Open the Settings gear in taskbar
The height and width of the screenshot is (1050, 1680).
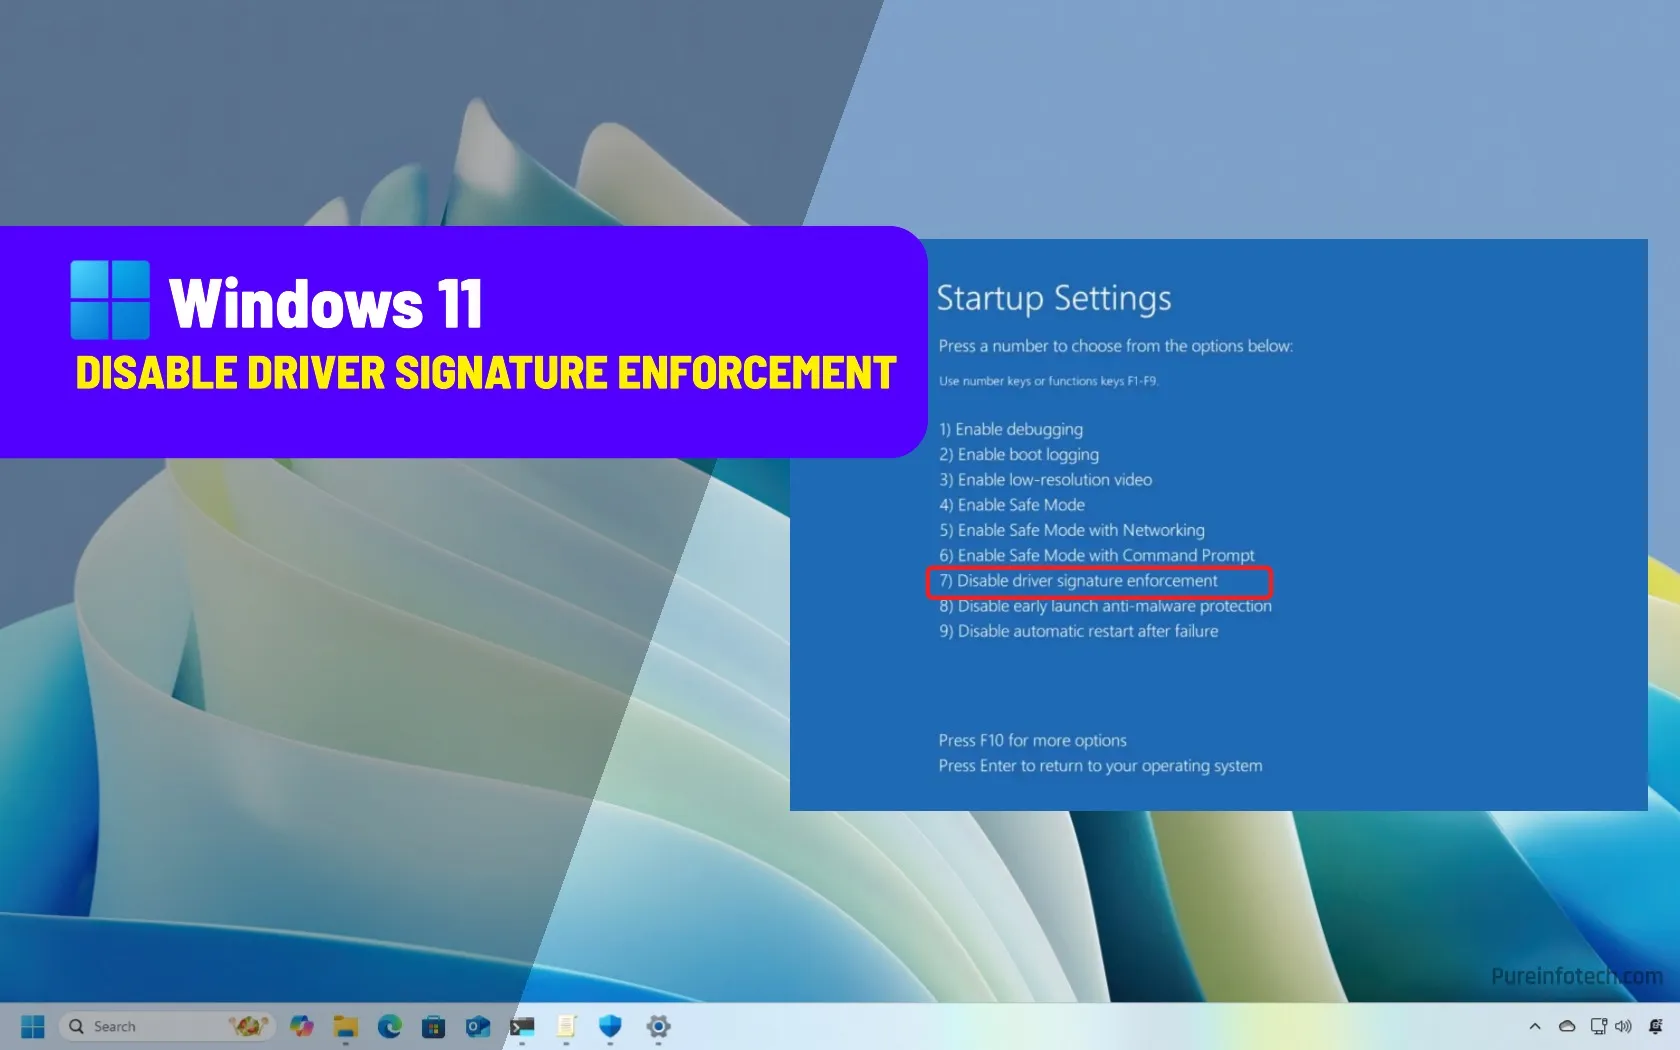pos(658,1026)
